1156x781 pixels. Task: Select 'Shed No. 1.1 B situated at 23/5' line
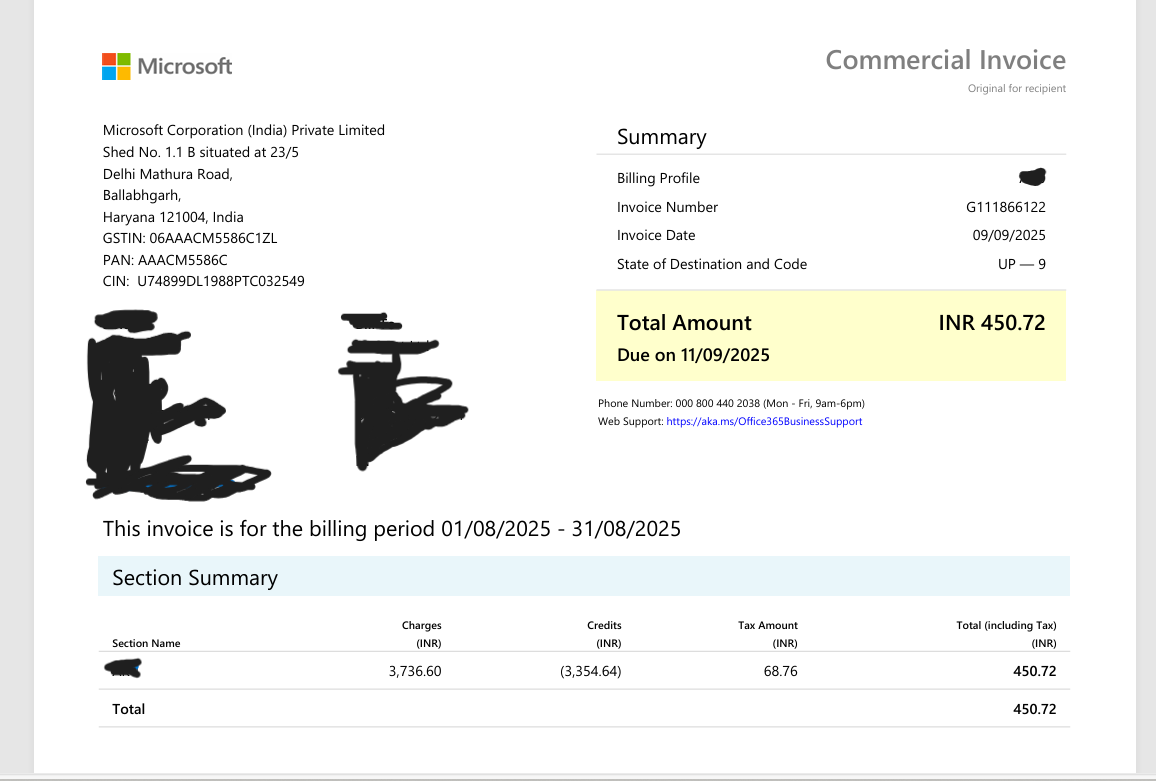pos(201,153)
